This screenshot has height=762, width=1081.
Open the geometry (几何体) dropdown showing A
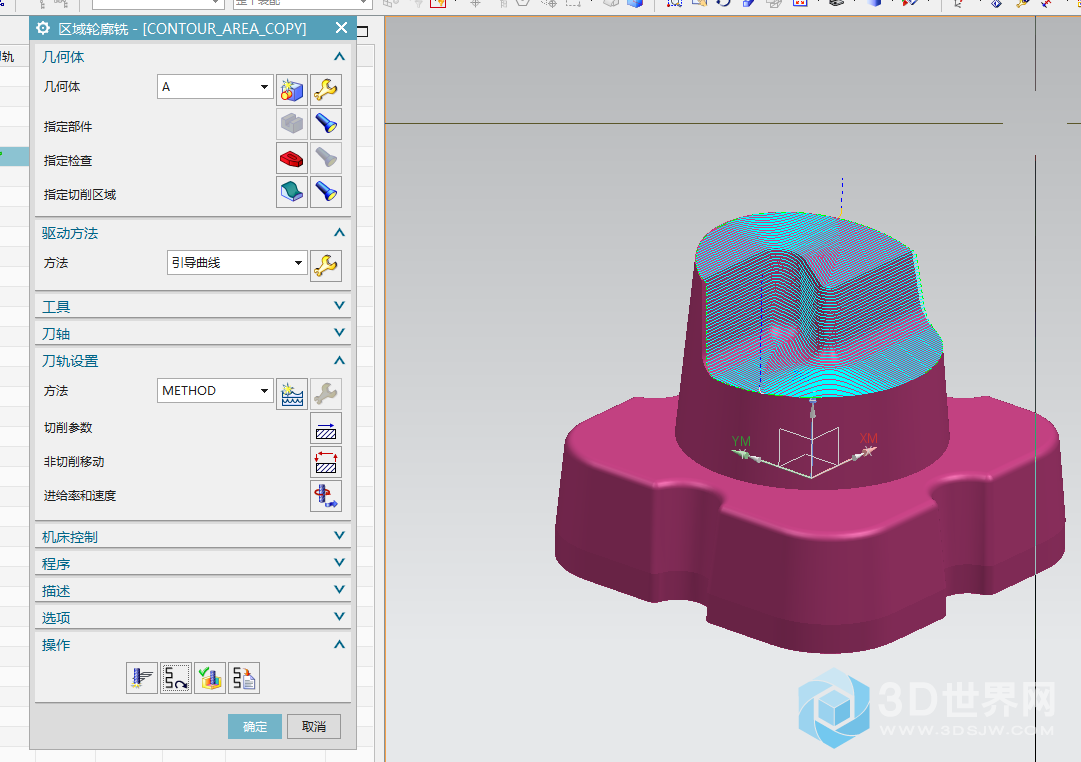[x=215, y=87]
